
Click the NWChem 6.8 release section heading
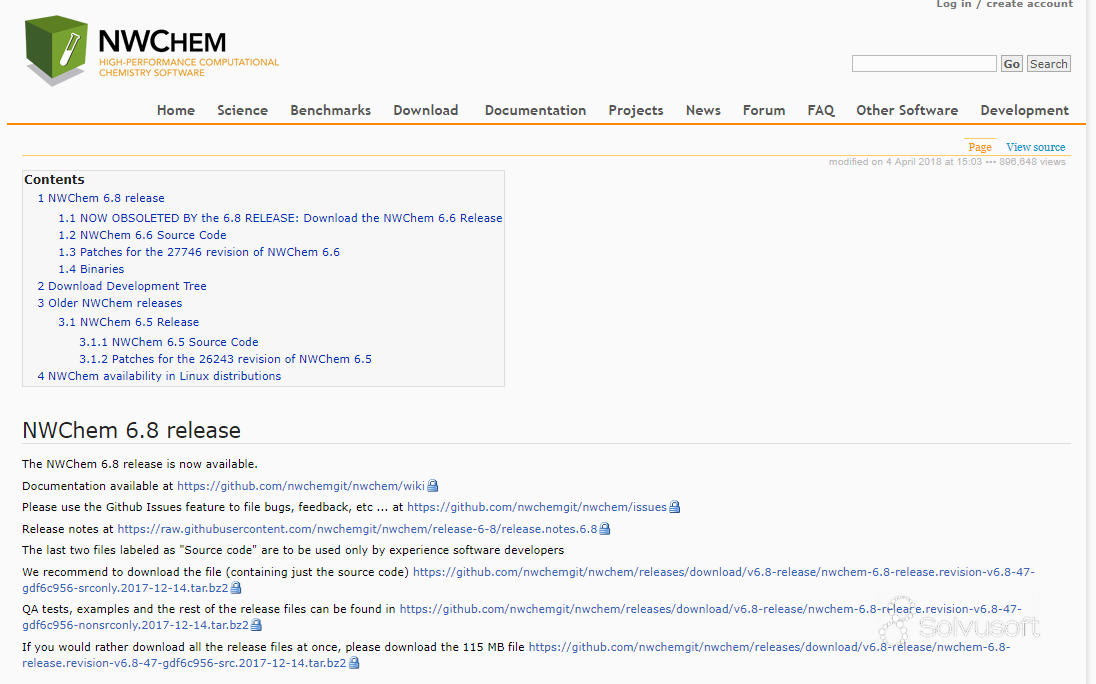click(131, 430)
